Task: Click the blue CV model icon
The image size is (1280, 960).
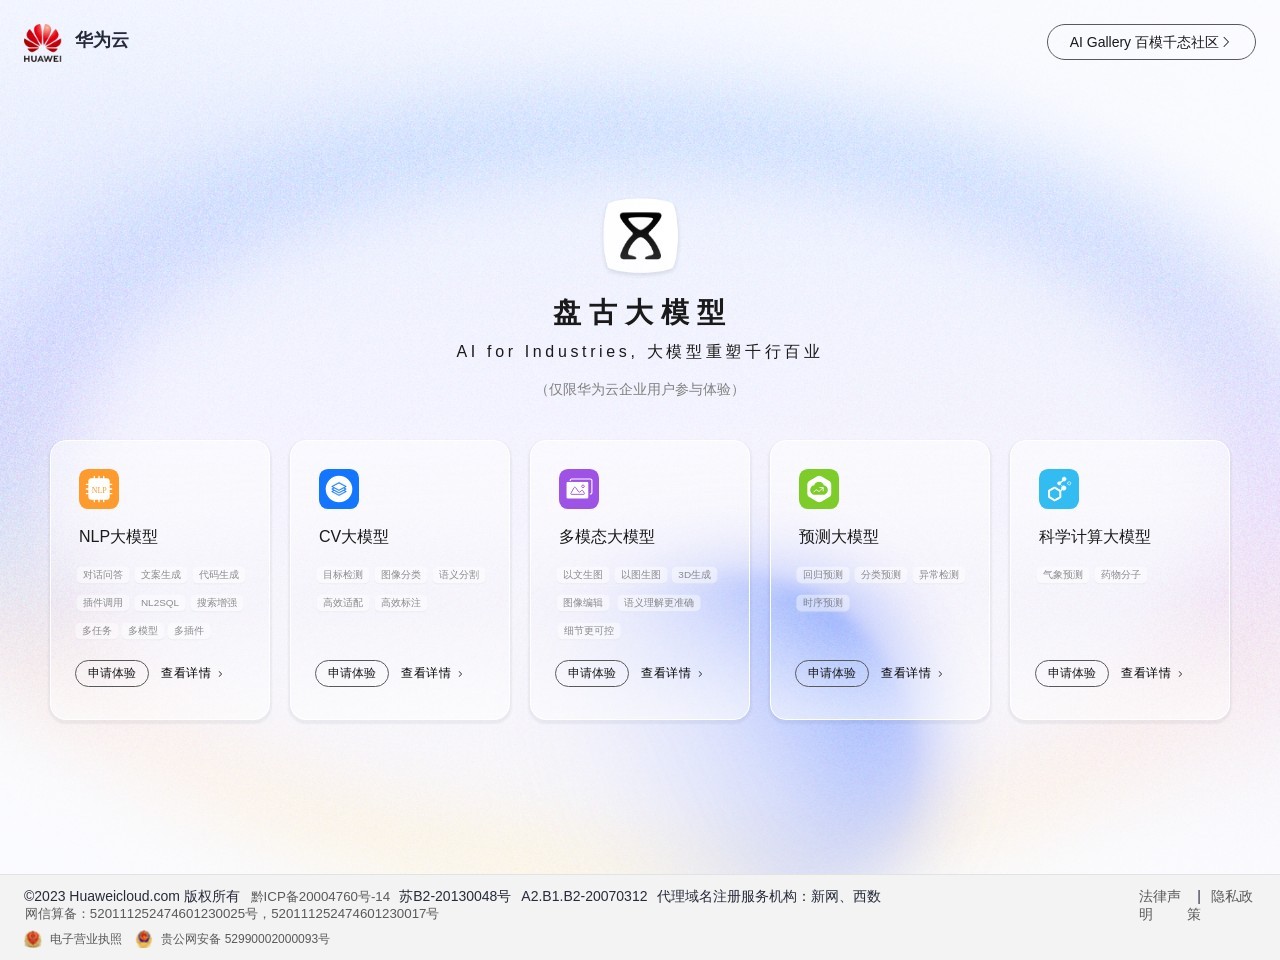Action: click(x=339, y=489)
